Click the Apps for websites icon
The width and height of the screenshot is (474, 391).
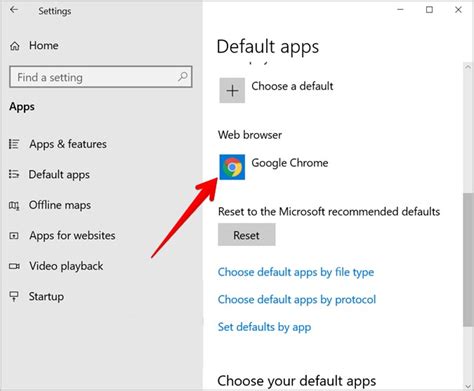14,236
